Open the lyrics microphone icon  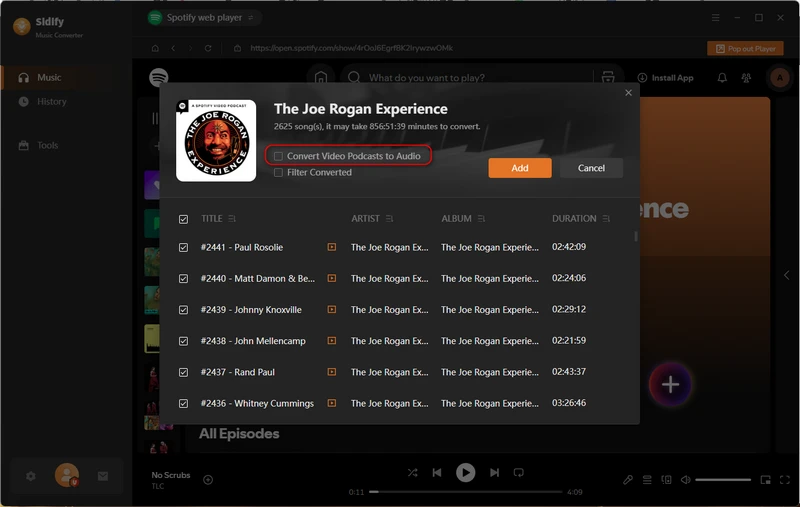click(x=628, y=479)
